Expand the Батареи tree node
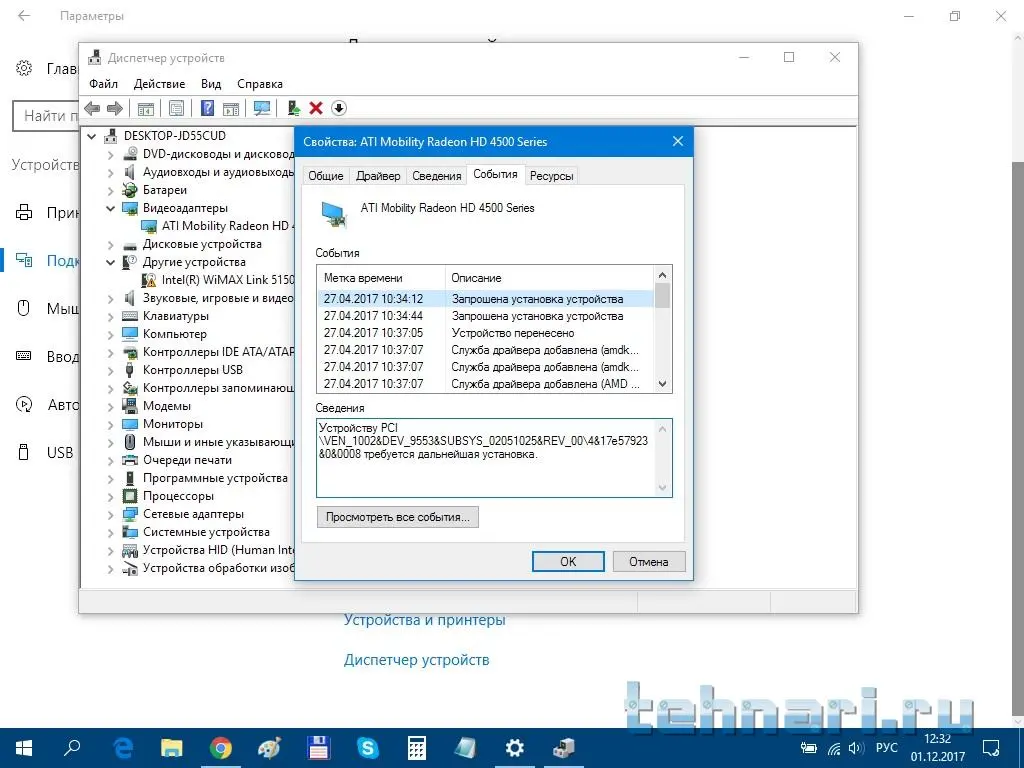Screen dimensions: 1024x768 111,190
